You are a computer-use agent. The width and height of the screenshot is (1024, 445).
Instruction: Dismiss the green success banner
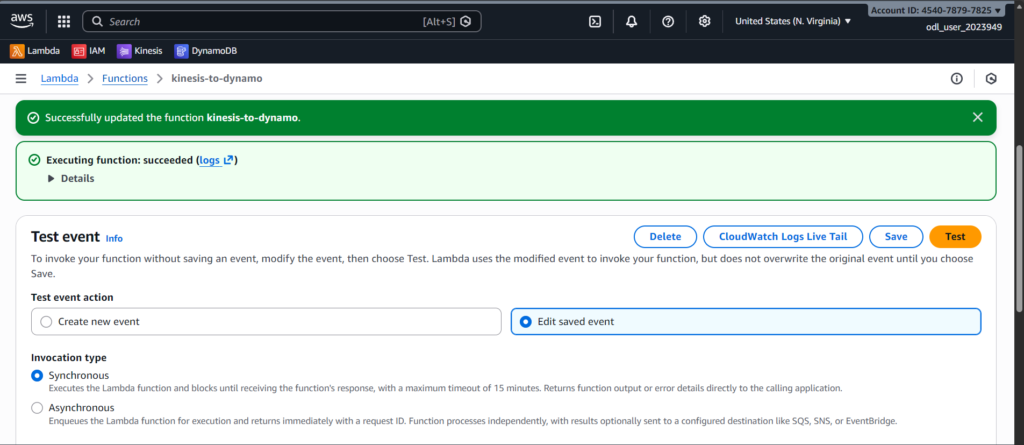(x=977, y=117)
